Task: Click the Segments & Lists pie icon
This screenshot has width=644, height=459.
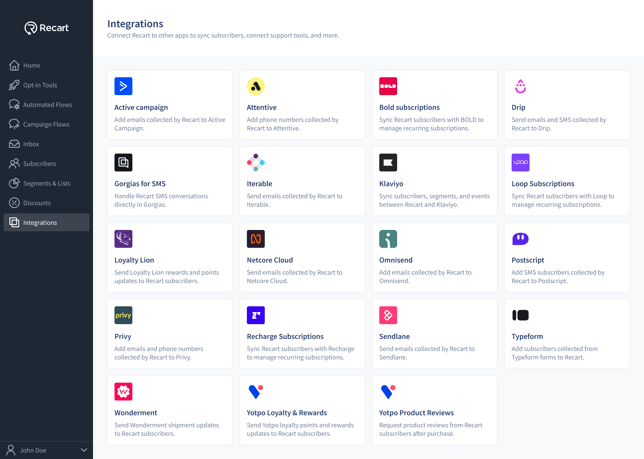Action: point(14,183)
